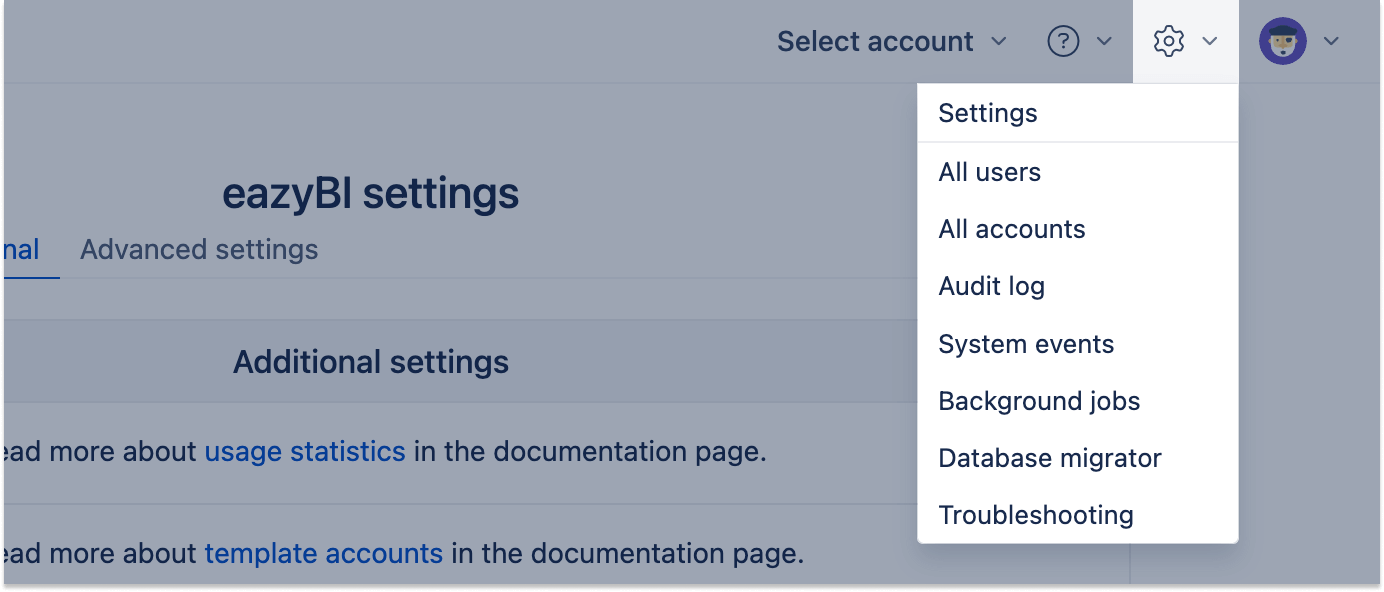The height and width of the screenshot is (592, 1384).
Task: Click the help question mark icon
Action: 1063,42
